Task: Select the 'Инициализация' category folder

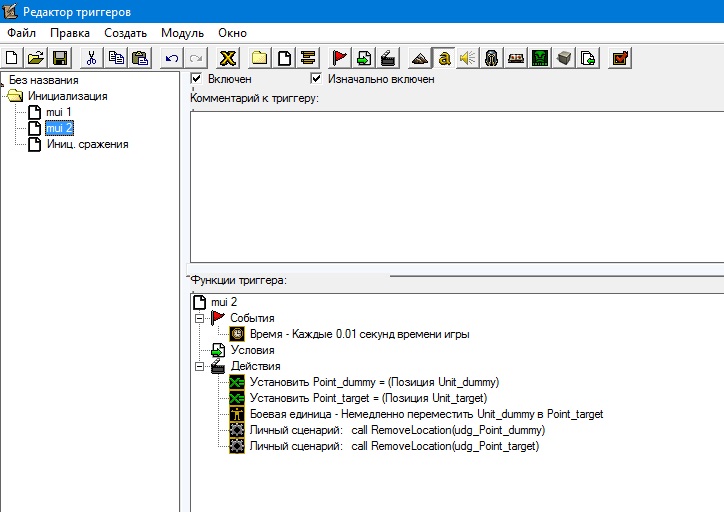Action: [67, 96]
